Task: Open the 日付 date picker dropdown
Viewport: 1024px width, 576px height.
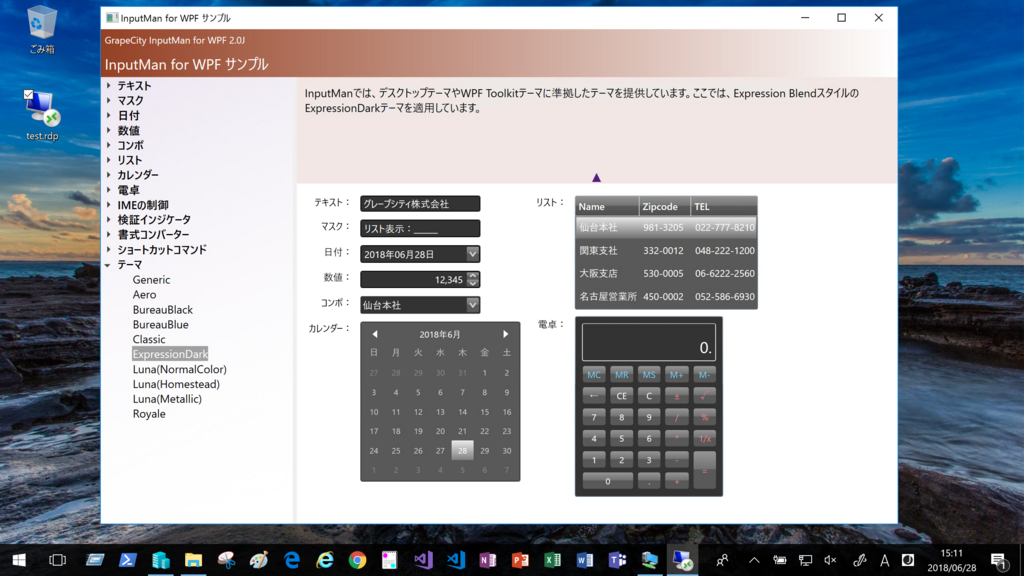Action: point(473,254)
